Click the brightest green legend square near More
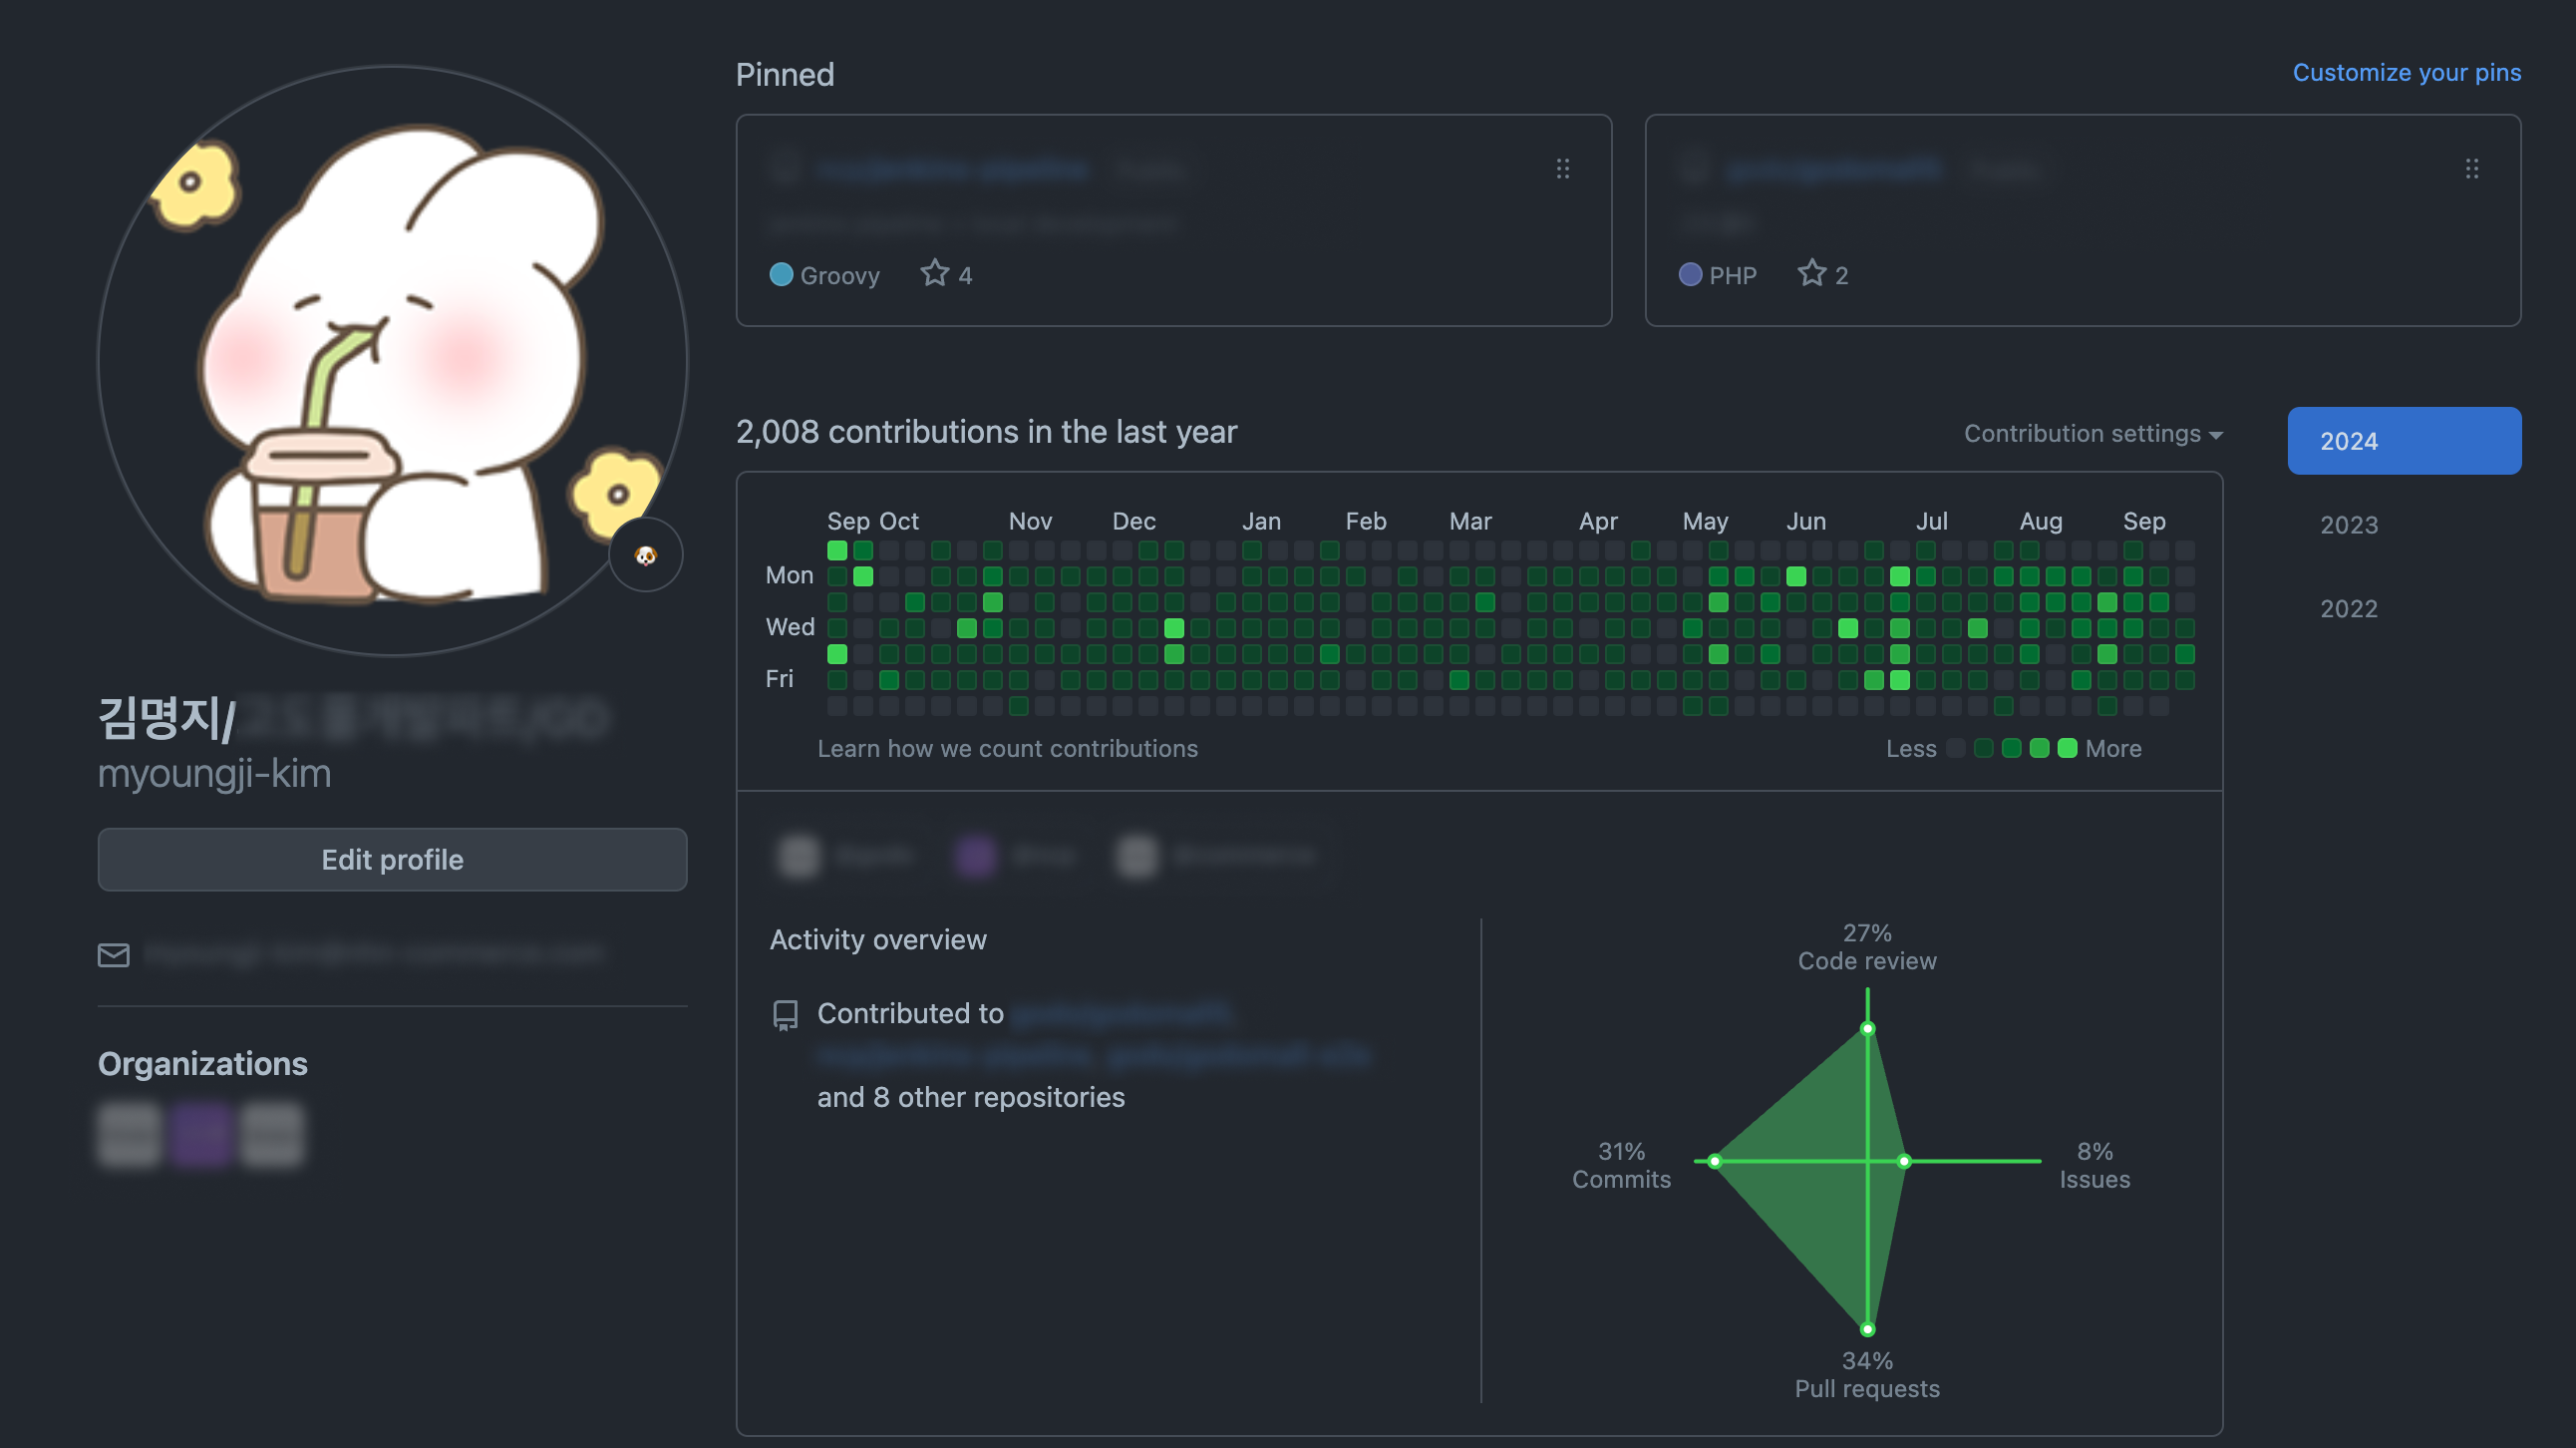 [2067, 748]
